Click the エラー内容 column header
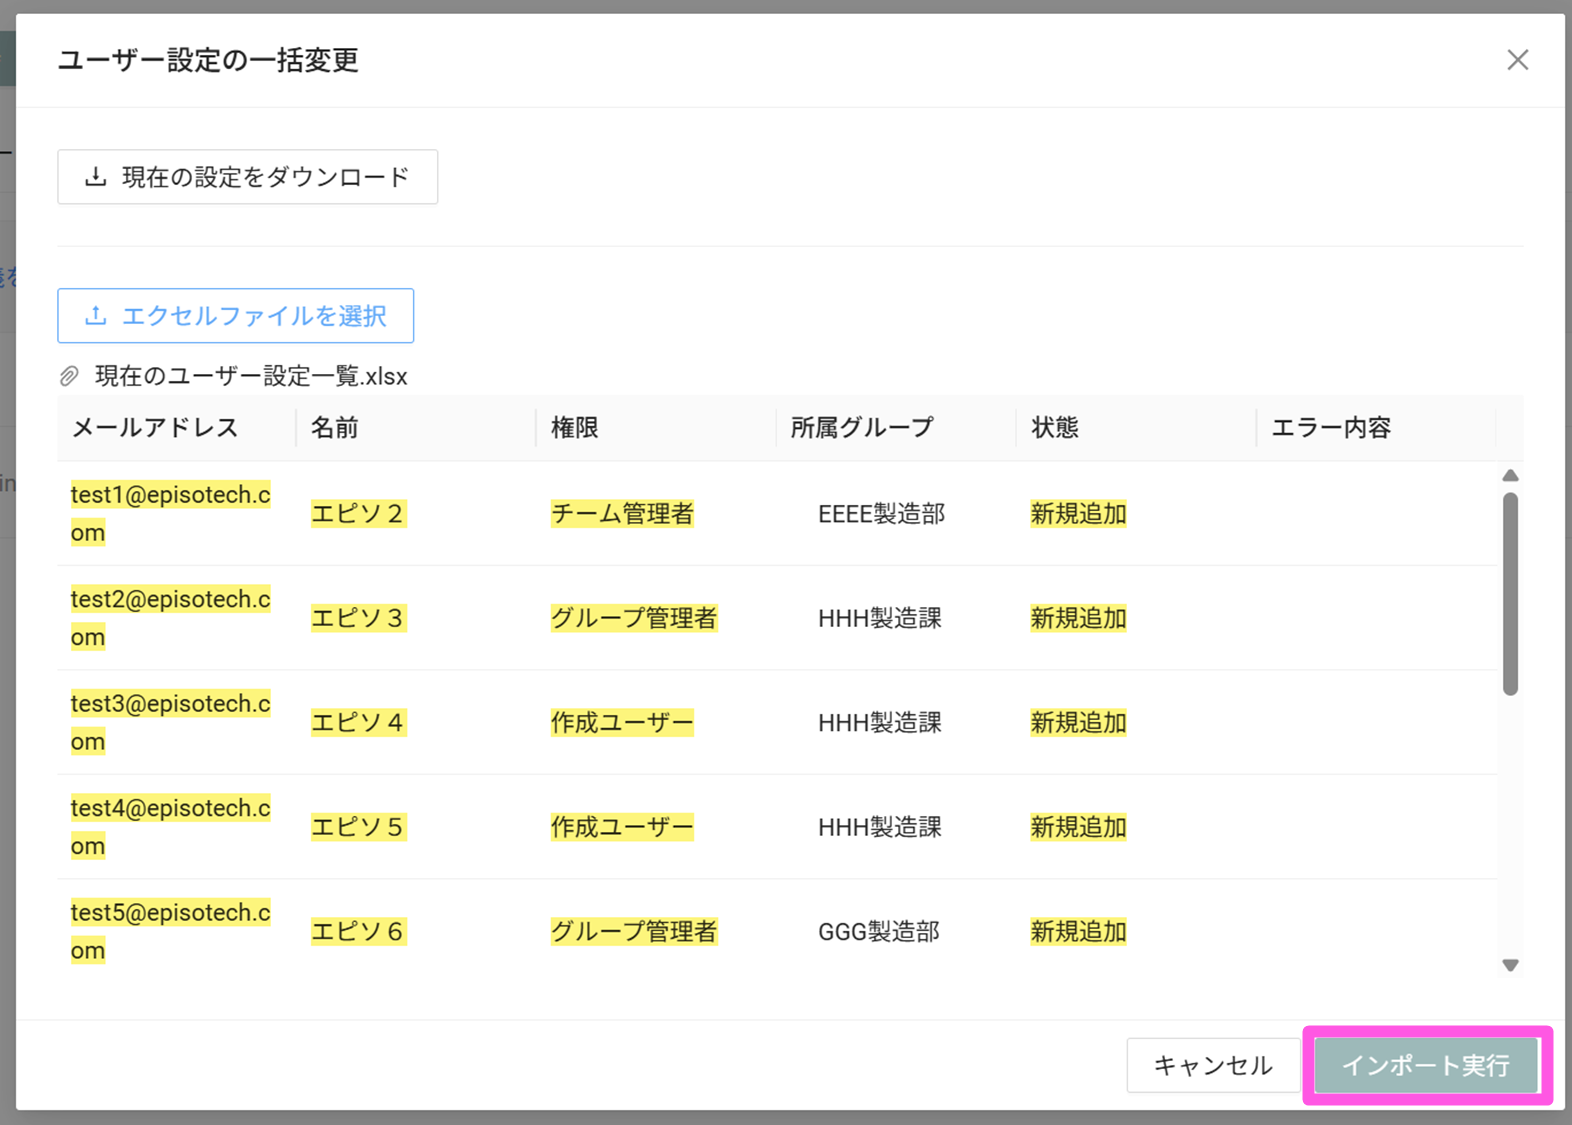Image resolution: width=1572 pixels, height=1125 pixels. [x=1331, y=428]
